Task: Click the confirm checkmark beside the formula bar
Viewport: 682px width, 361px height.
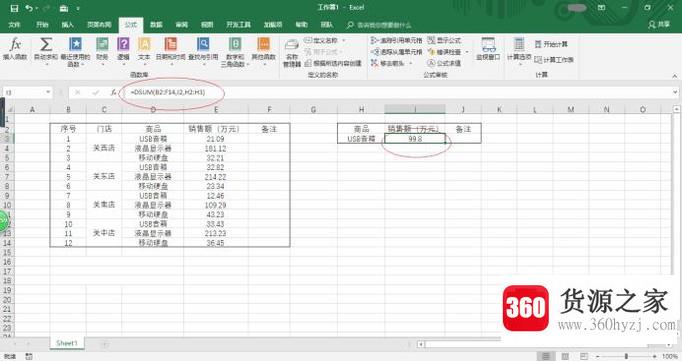Action: click(95, 92)
